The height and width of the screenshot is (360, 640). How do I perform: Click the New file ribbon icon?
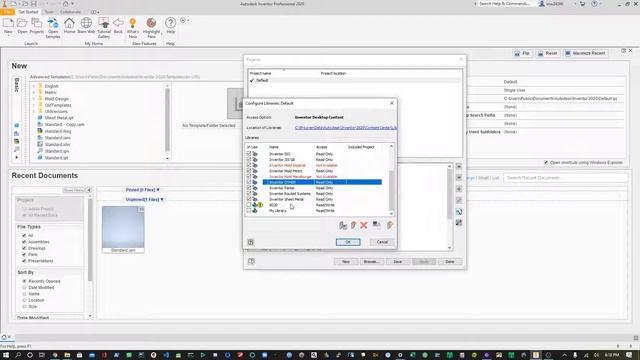[8, 23]
